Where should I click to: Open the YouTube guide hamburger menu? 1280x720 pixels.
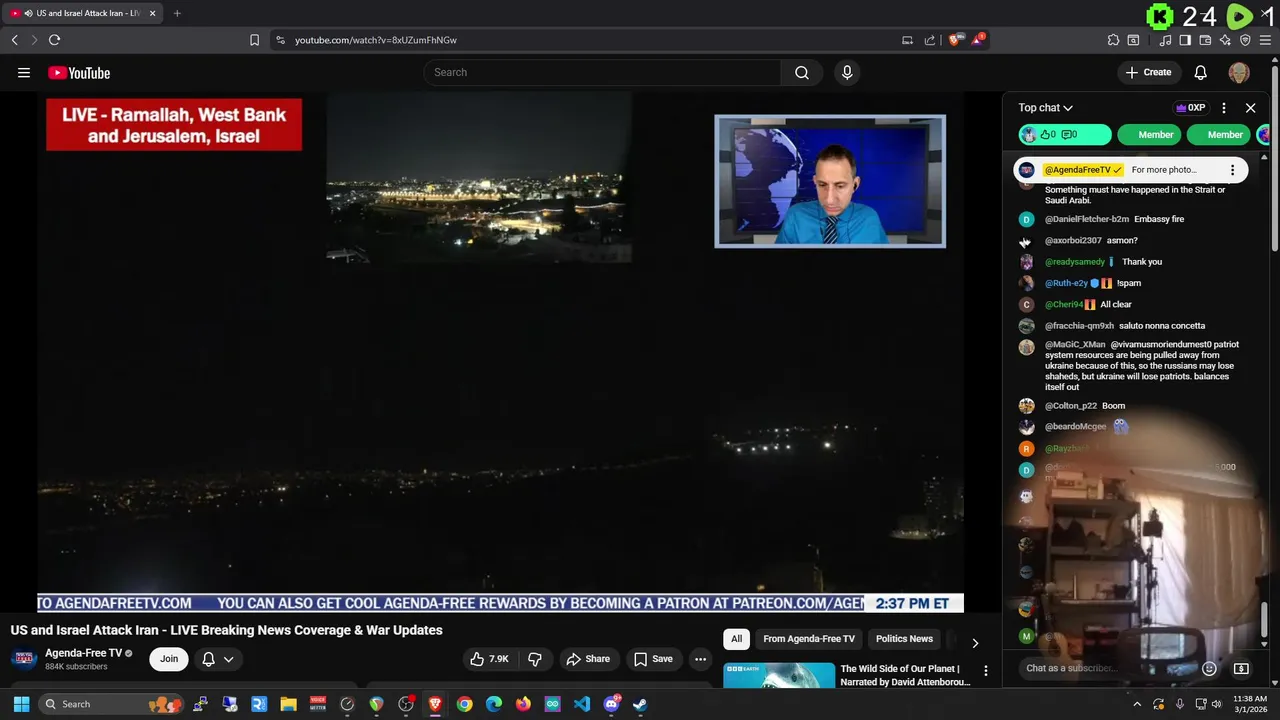24,72
